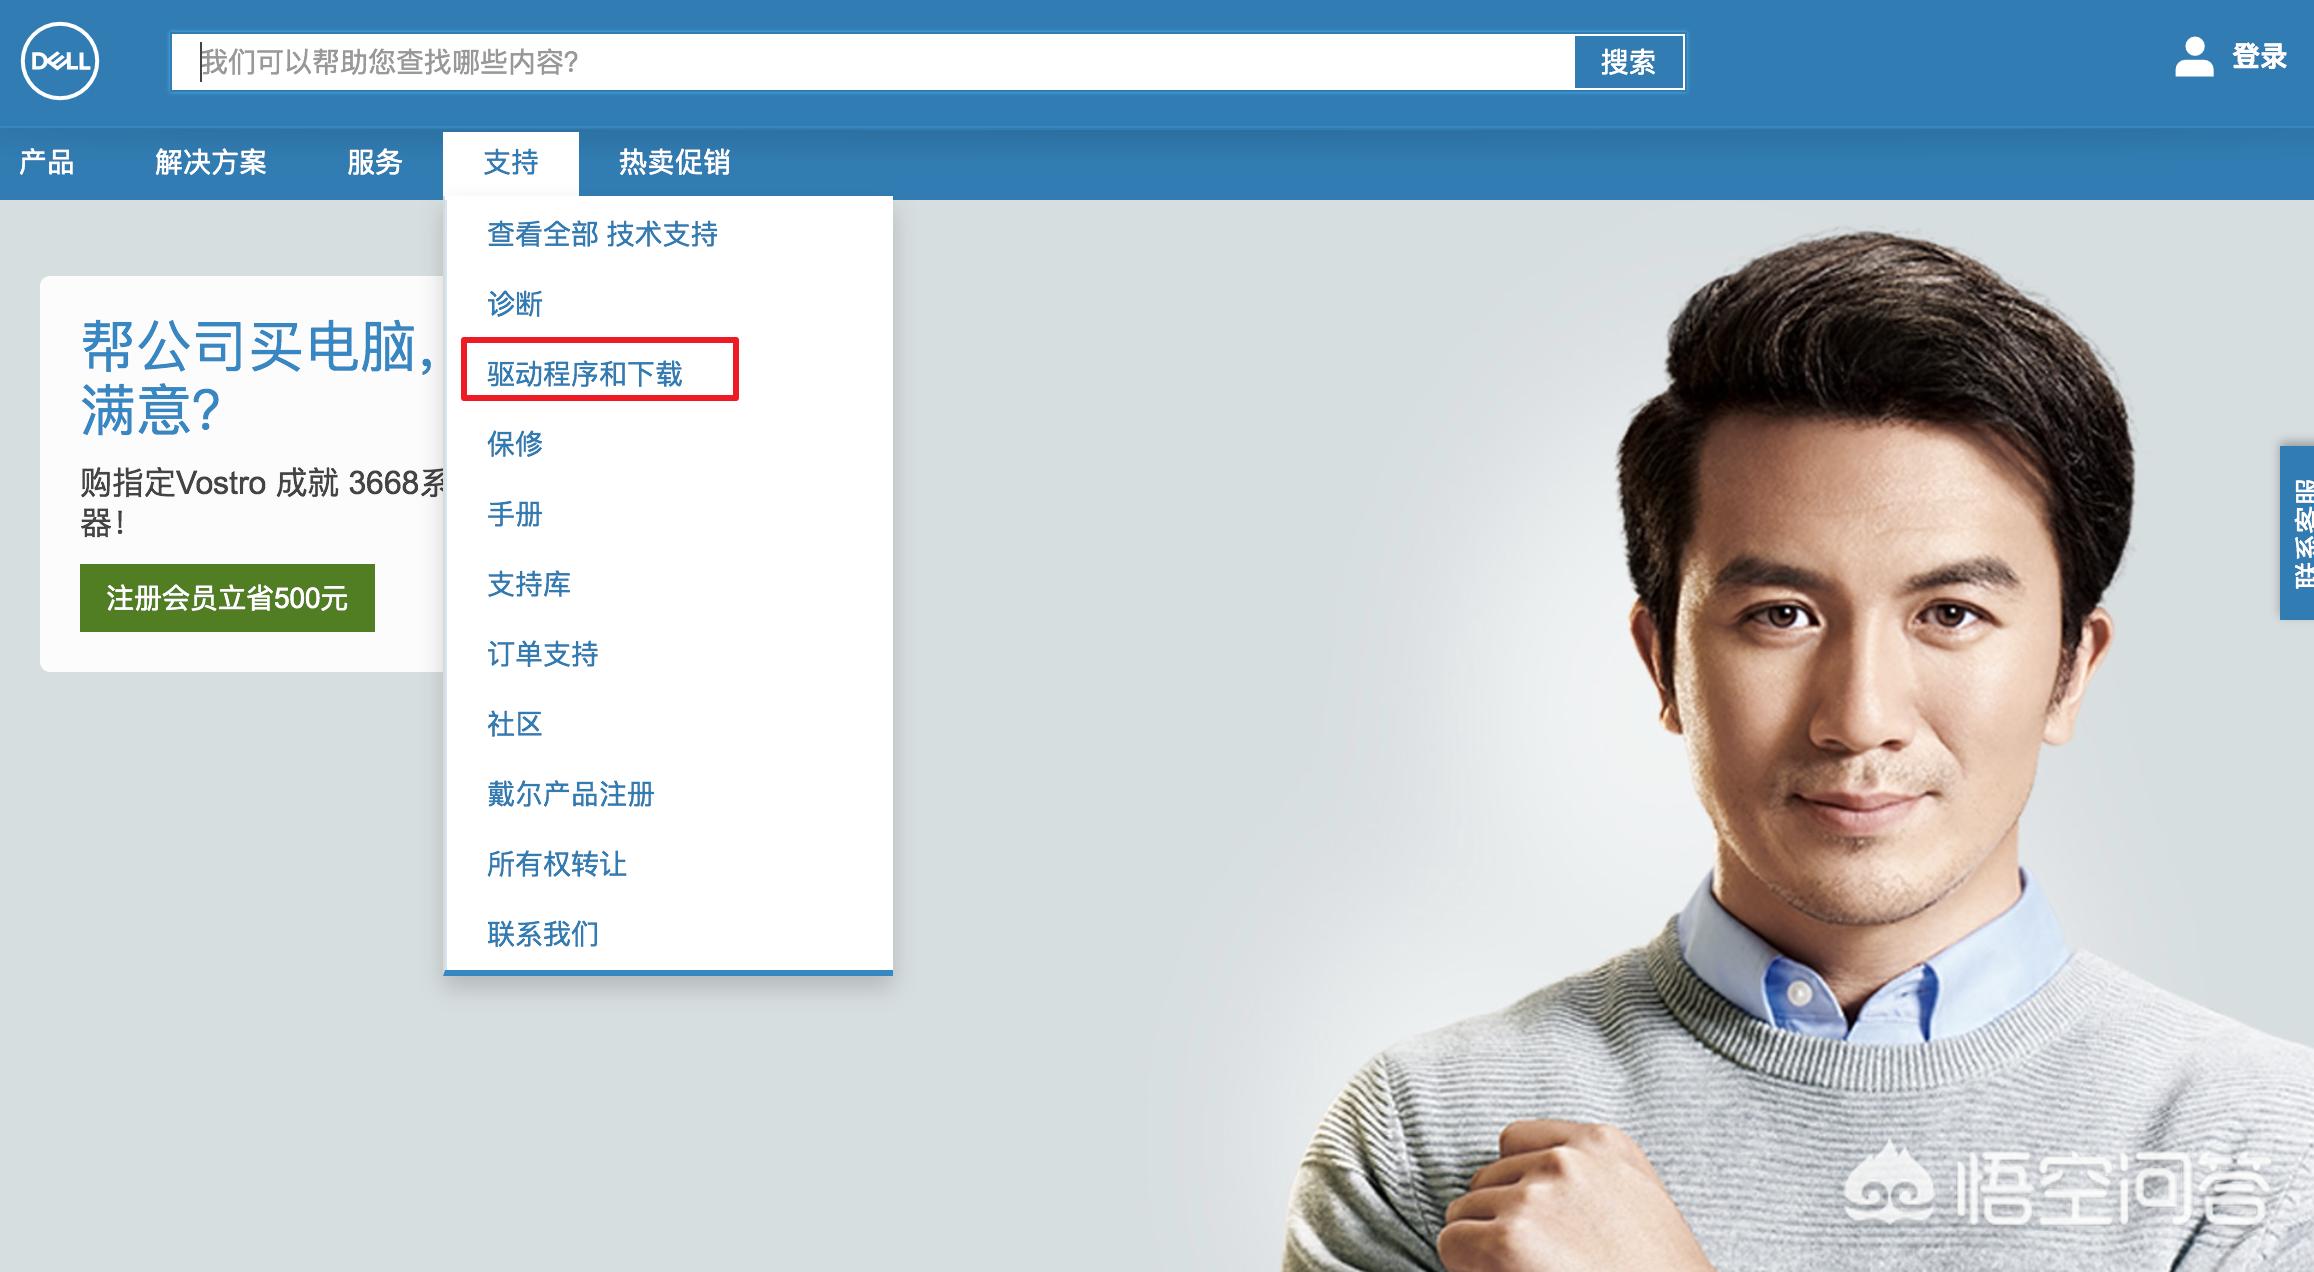Open the 支持 navigation menu

(509, 160)
